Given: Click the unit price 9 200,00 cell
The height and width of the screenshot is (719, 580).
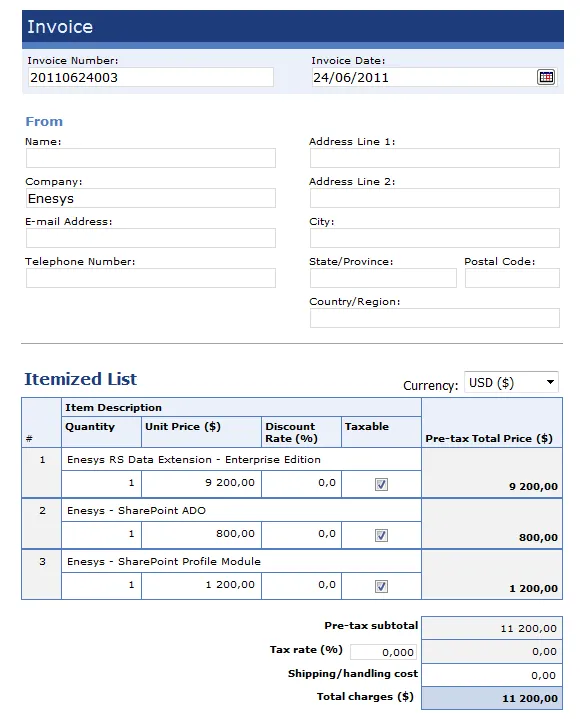Looking at the screenshot, I should point(201,483).
